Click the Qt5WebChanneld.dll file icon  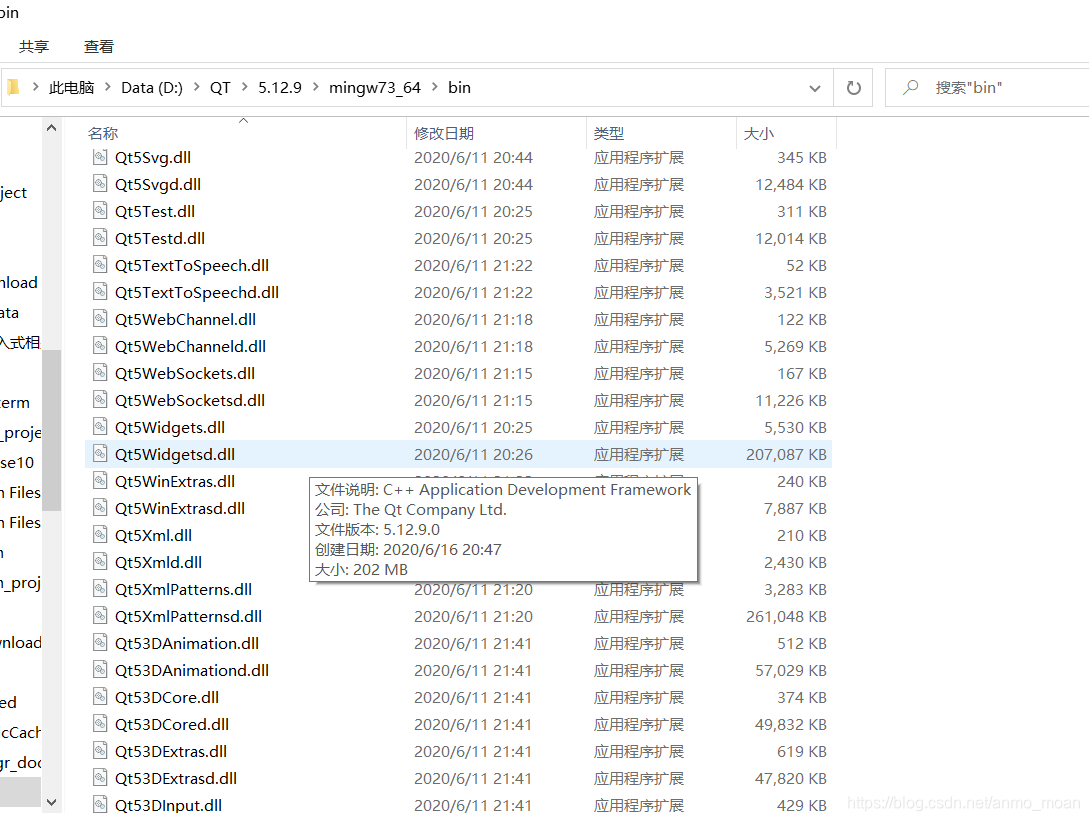[x=100, y=346]
